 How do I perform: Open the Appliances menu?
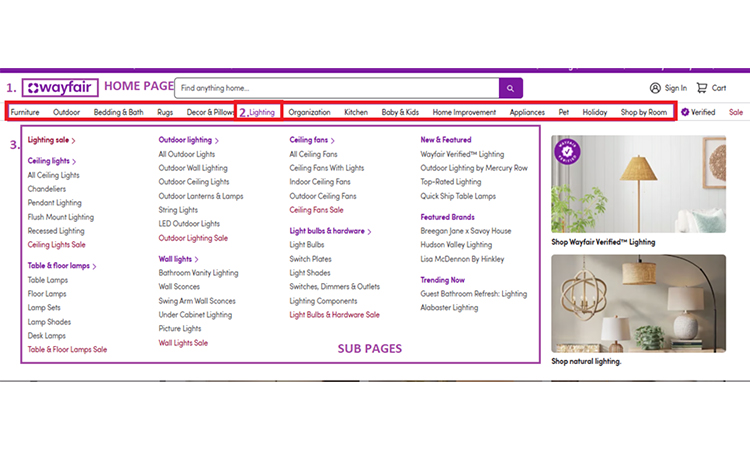[527, 112]
